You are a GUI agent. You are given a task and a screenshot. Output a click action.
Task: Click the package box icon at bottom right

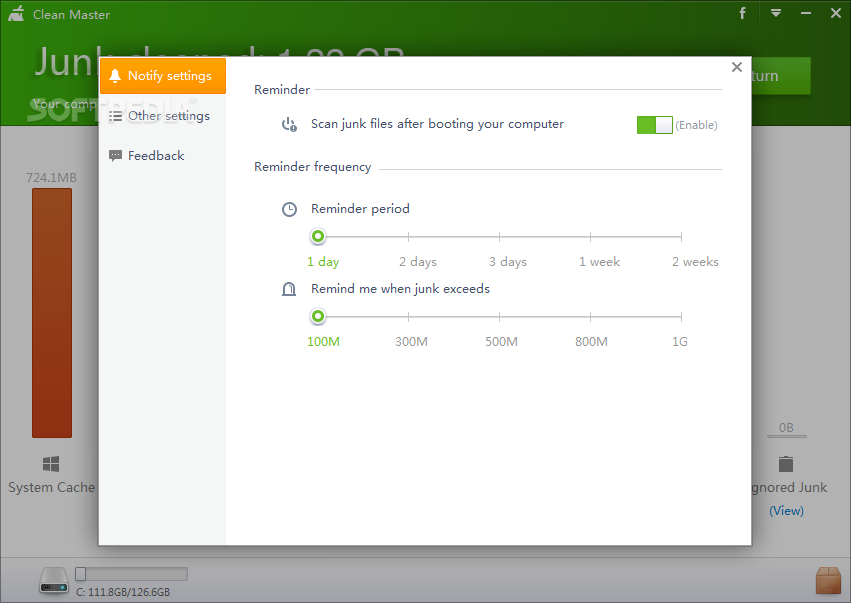[x=828, y=580]
